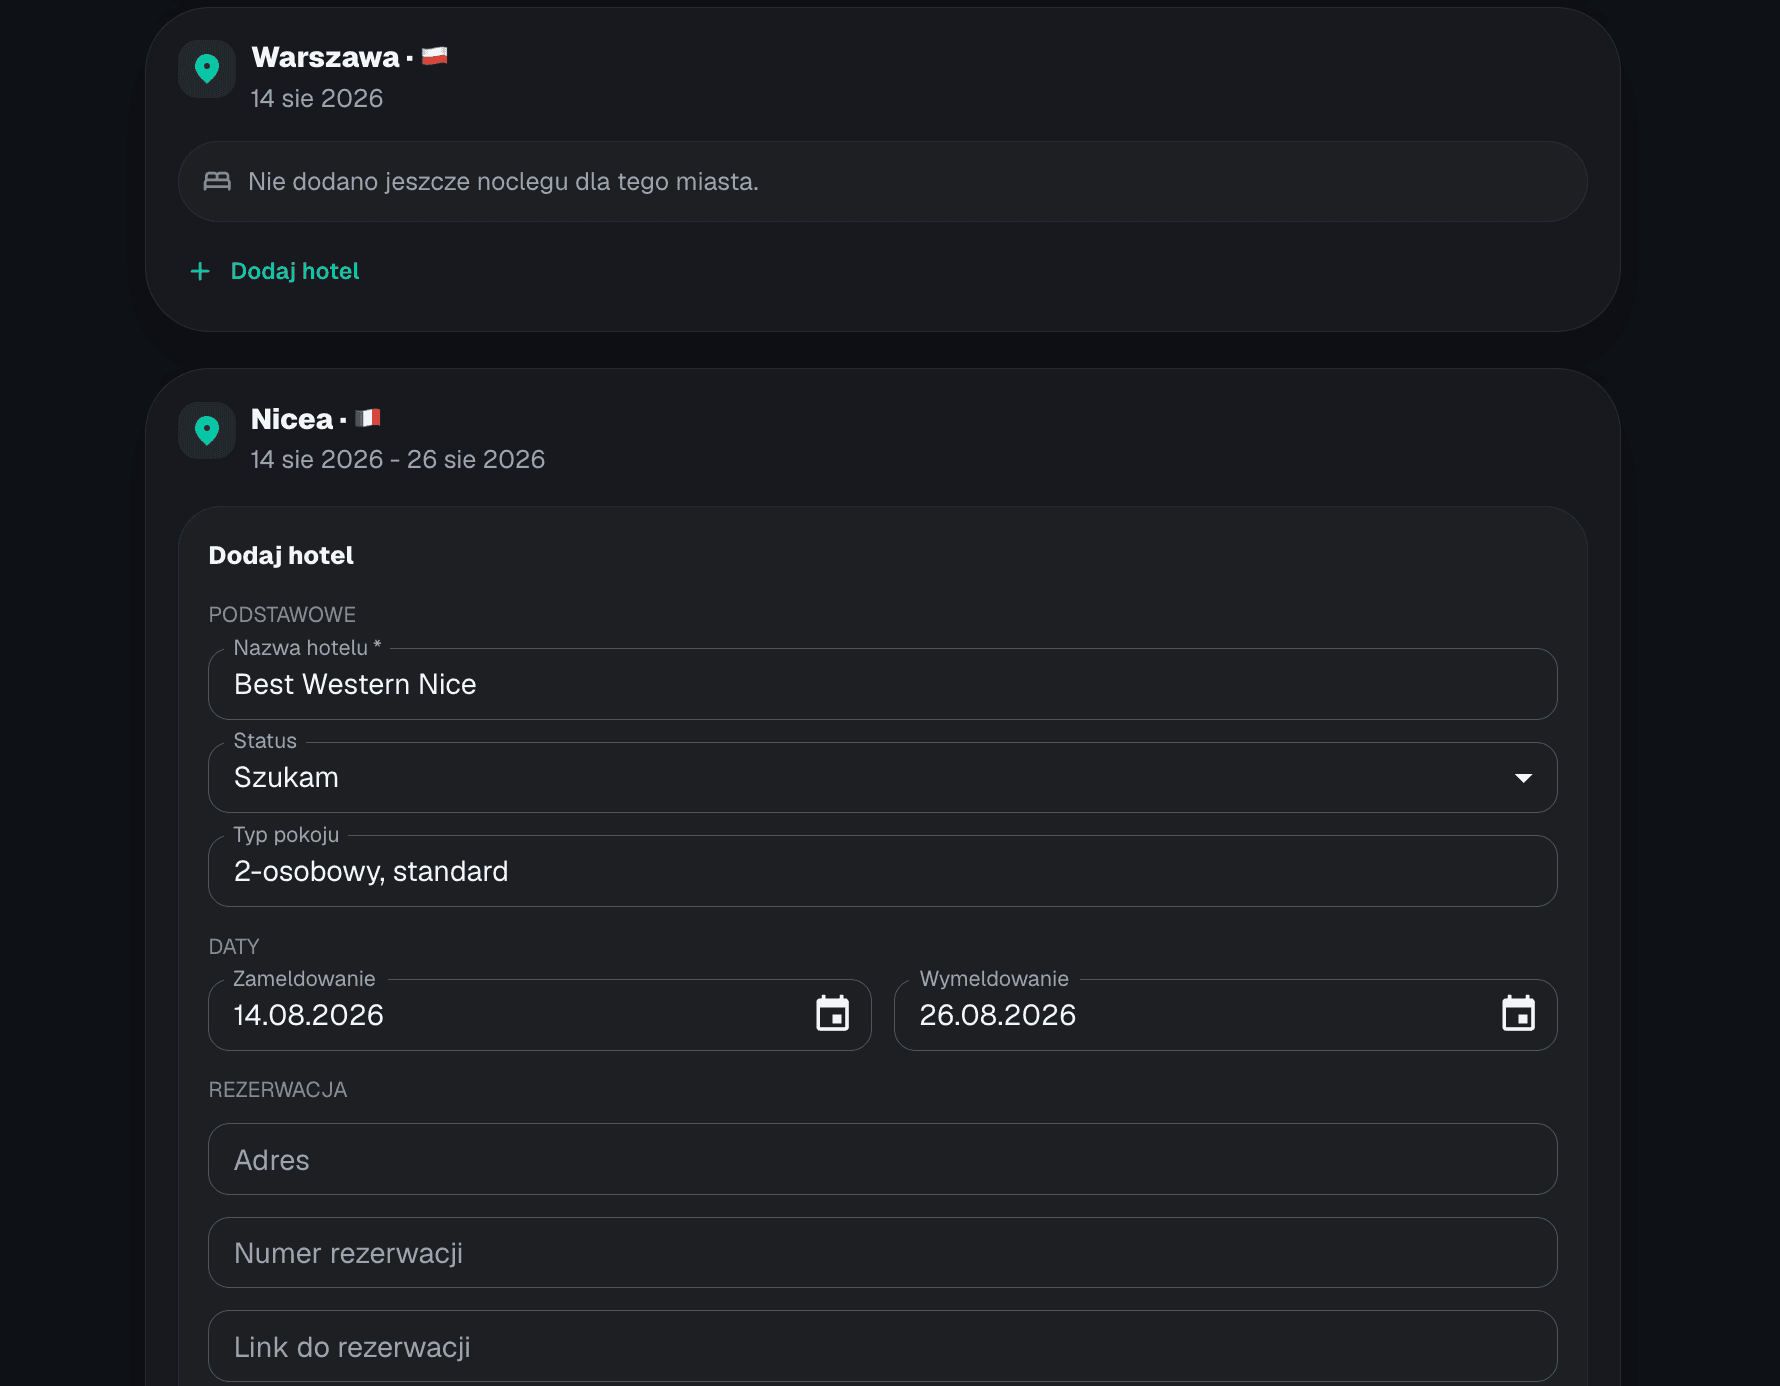This screenshot has height=1386, width=1780.
Task: Click the plus icon beside Dodaj hotel
Action: [x=200, y=271]
